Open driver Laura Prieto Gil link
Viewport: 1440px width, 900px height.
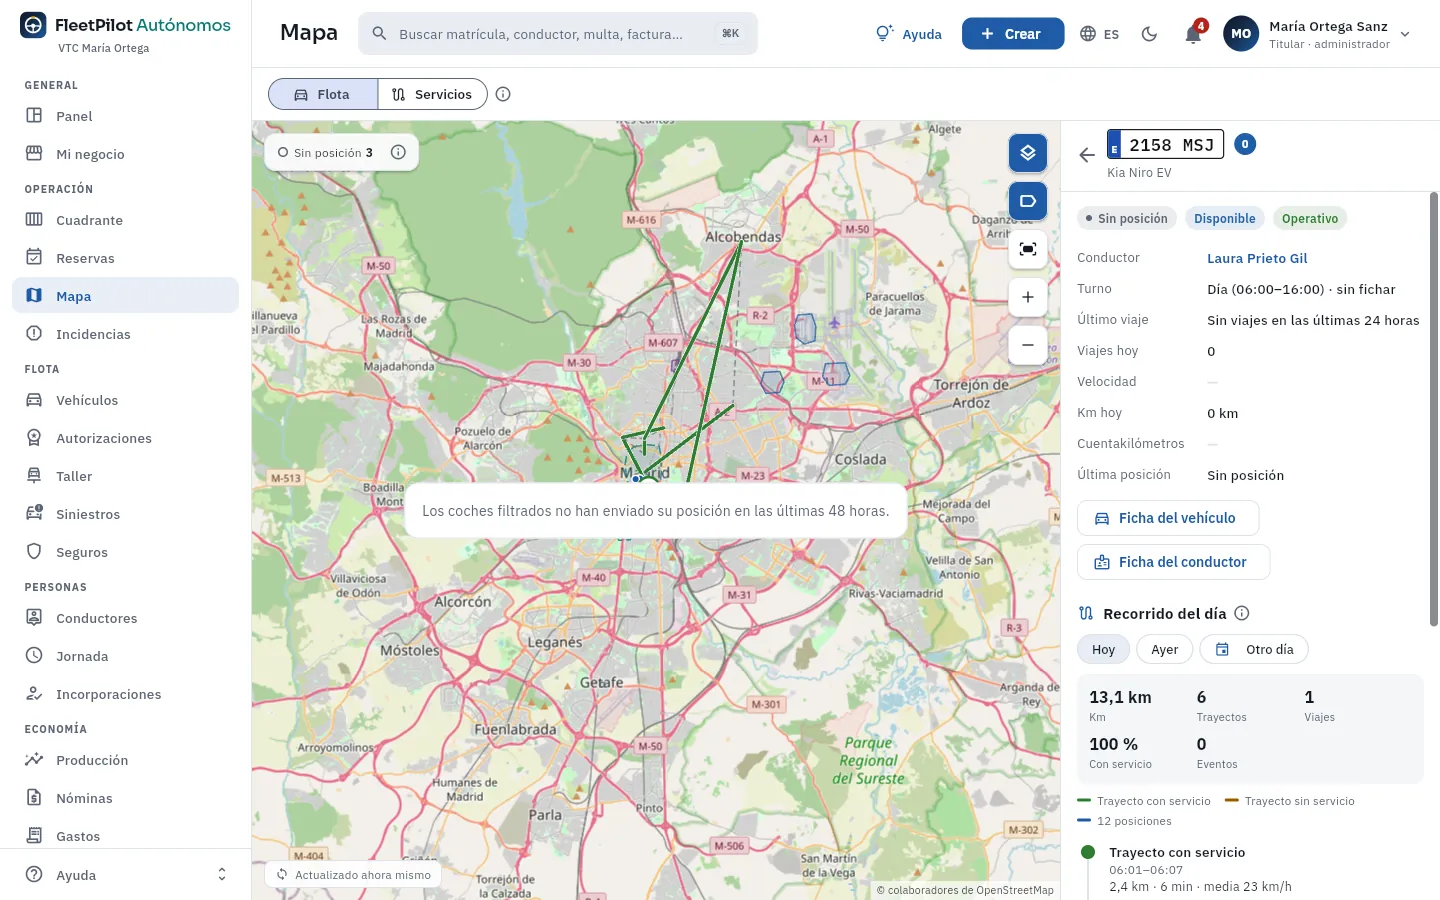point(1257,258)
